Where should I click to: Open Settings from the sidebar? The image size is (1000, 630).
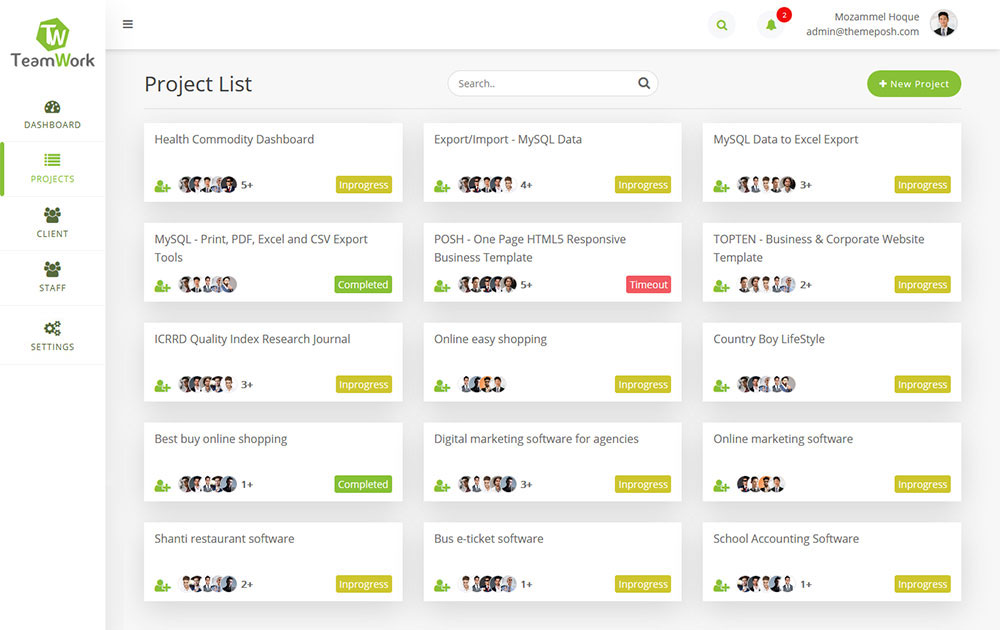pos(52,335)
